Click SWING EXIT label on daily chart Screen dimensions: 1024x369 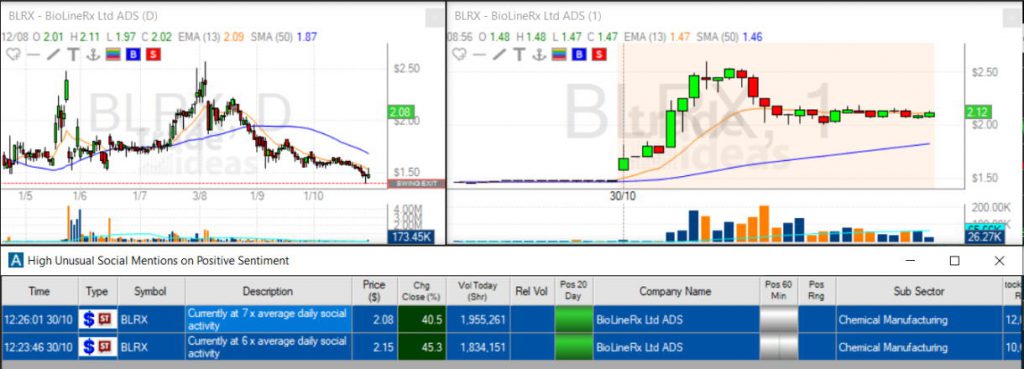[x=416, y=184]
